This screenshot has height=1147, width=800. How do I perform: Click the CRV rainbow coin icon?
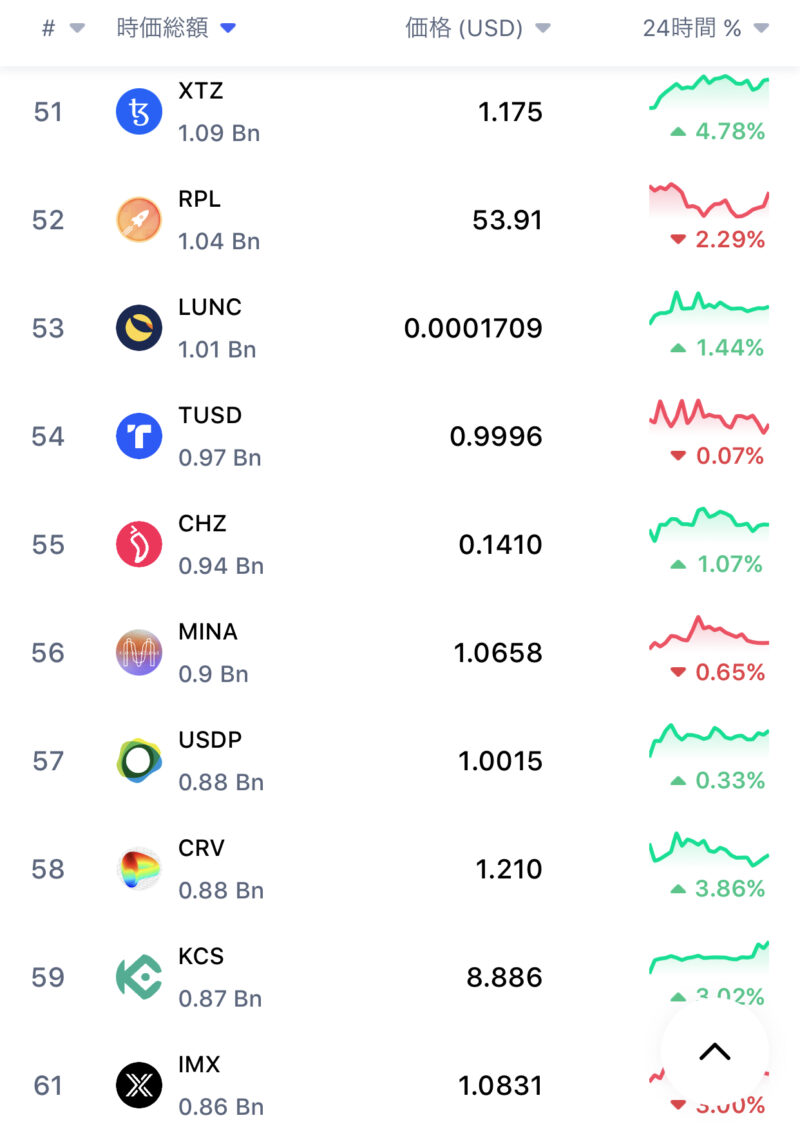click(139, 869)
